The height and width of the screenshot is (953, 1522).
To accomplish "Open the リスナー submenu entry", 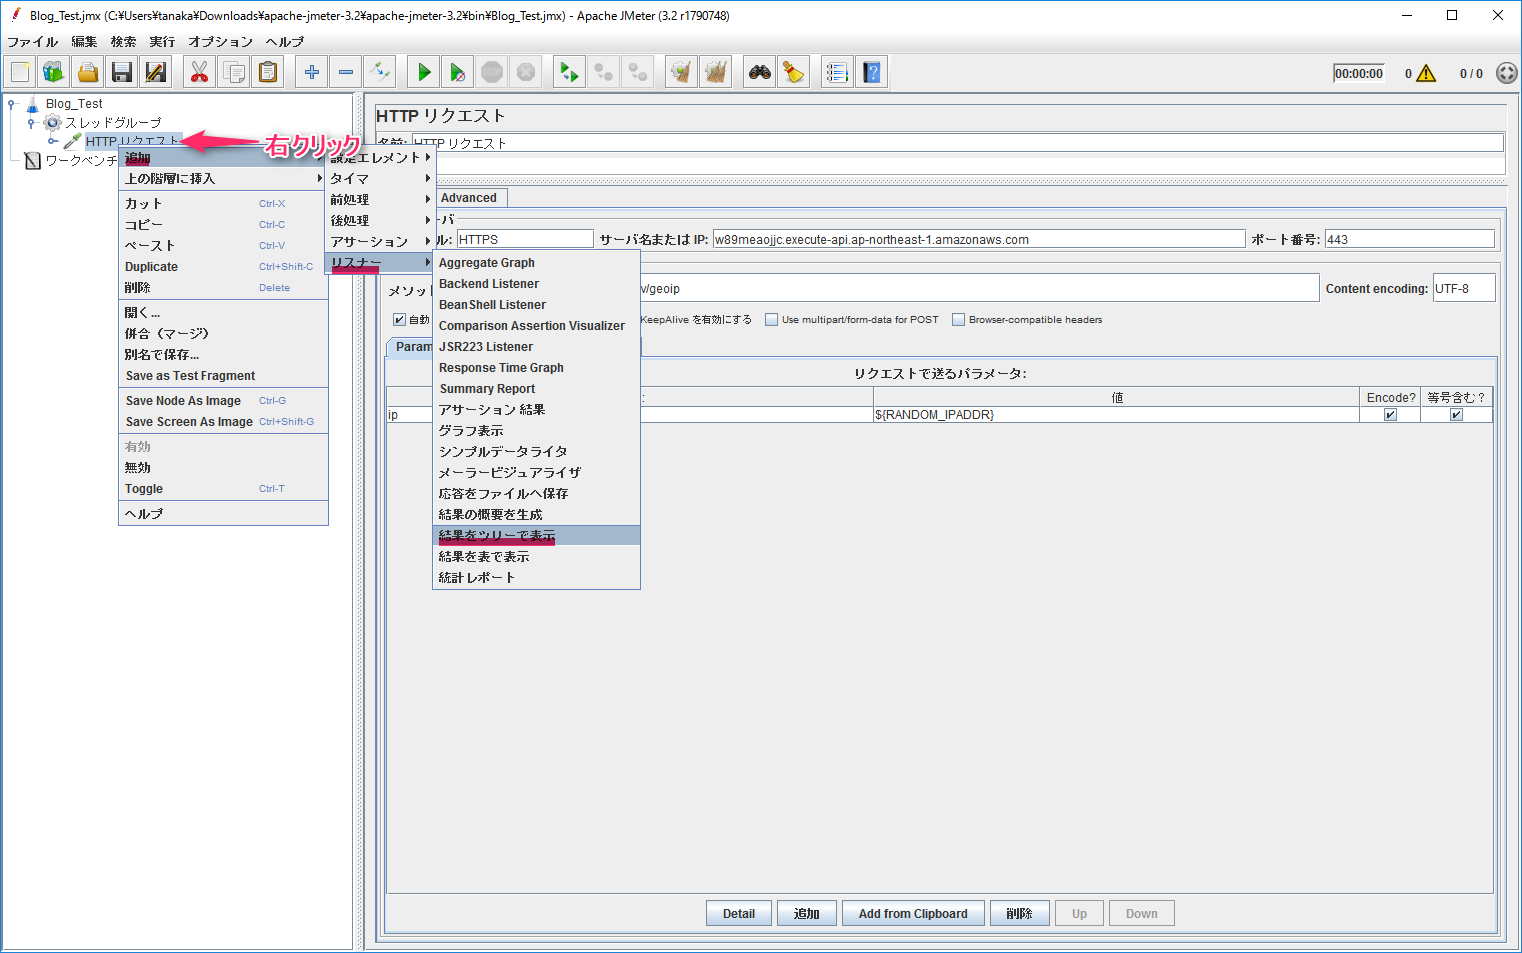I will 380,262.
